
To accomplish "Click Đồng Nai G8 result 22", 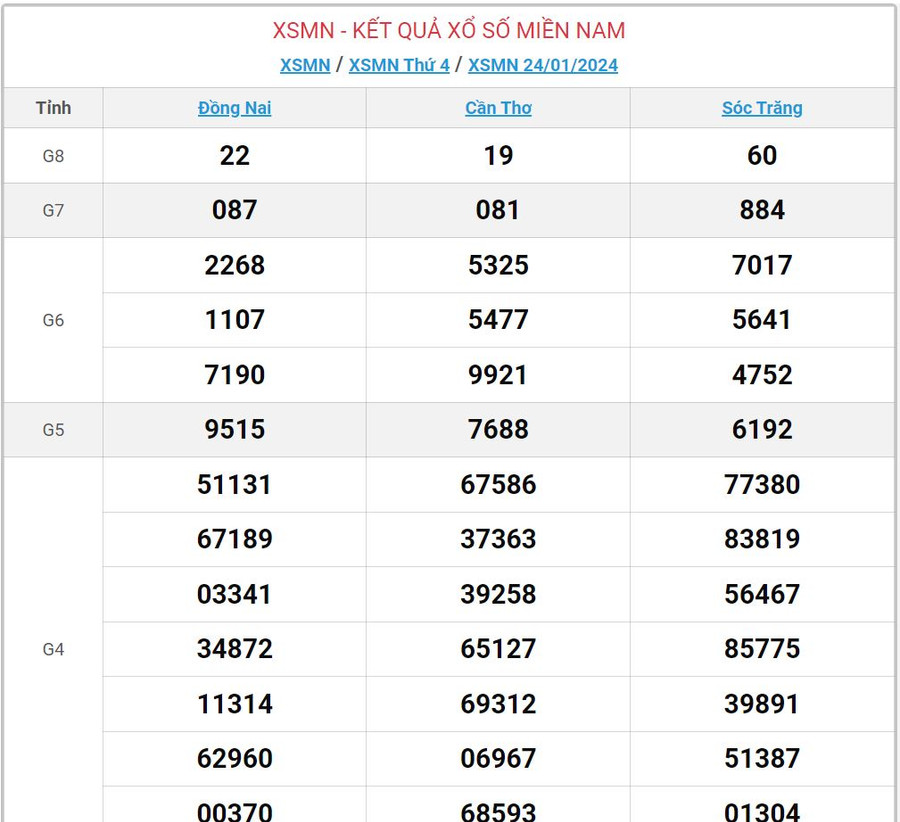I will tap(235, 156).
